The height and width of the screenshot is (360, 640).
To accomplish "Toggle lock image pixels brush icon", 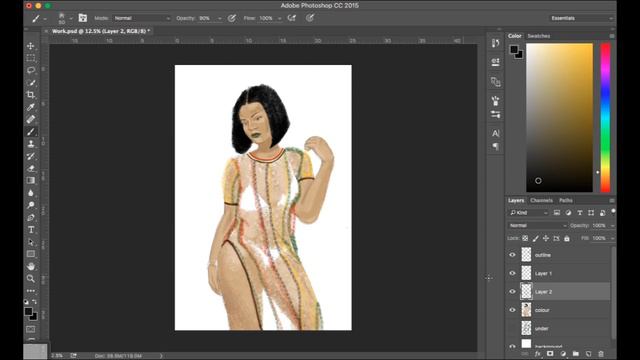I will click(x=536, y=238).
